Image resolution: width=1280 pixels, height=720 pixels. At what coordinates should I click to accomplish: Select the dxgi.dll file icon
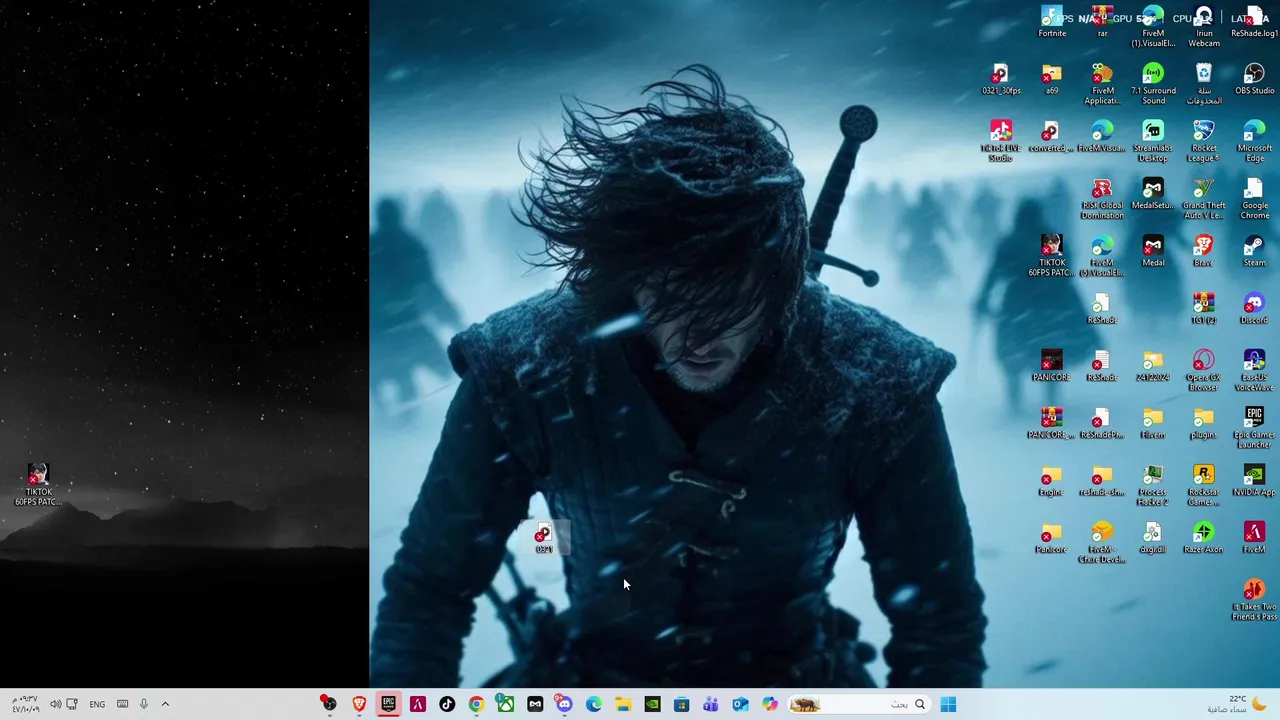point(1153,538)
